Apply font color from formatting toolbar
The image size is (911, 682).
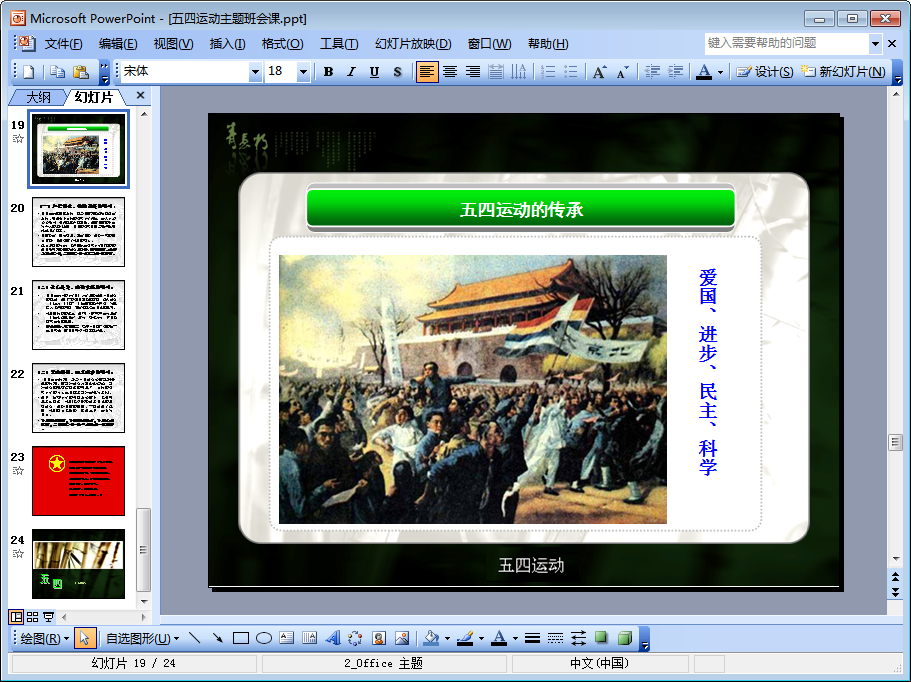pyautogui.click(x=704, y=71)
